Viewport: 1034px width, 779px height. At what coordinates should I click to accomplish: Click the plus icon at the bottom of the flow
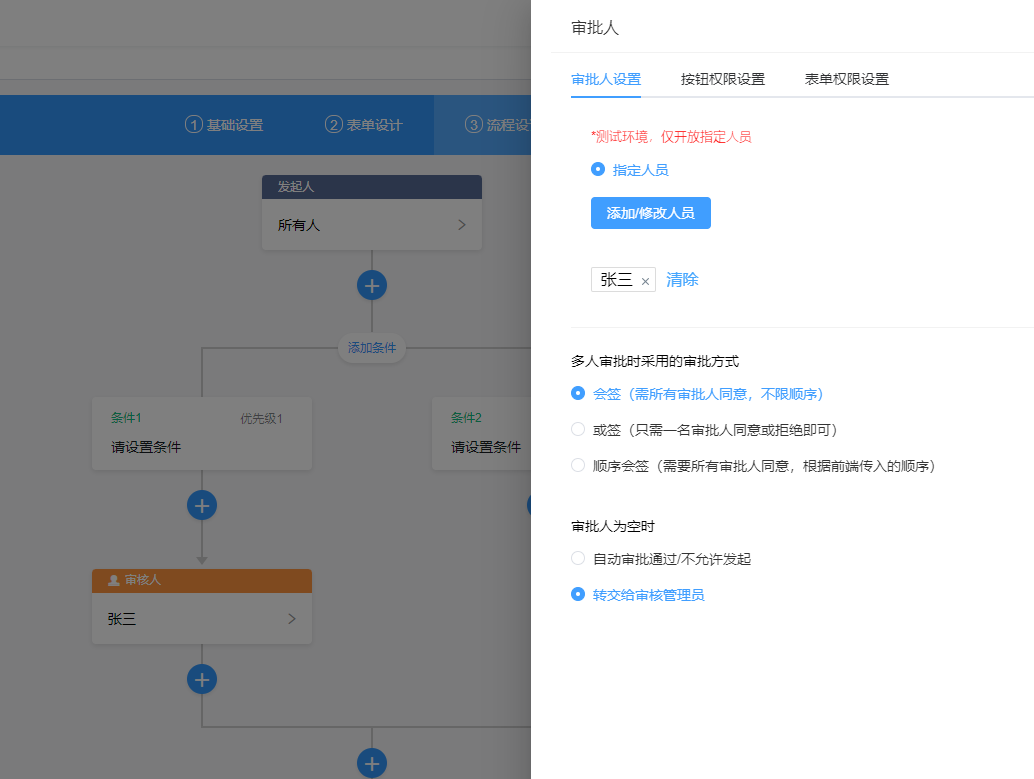pyautogui.click(x=372, y=764)
